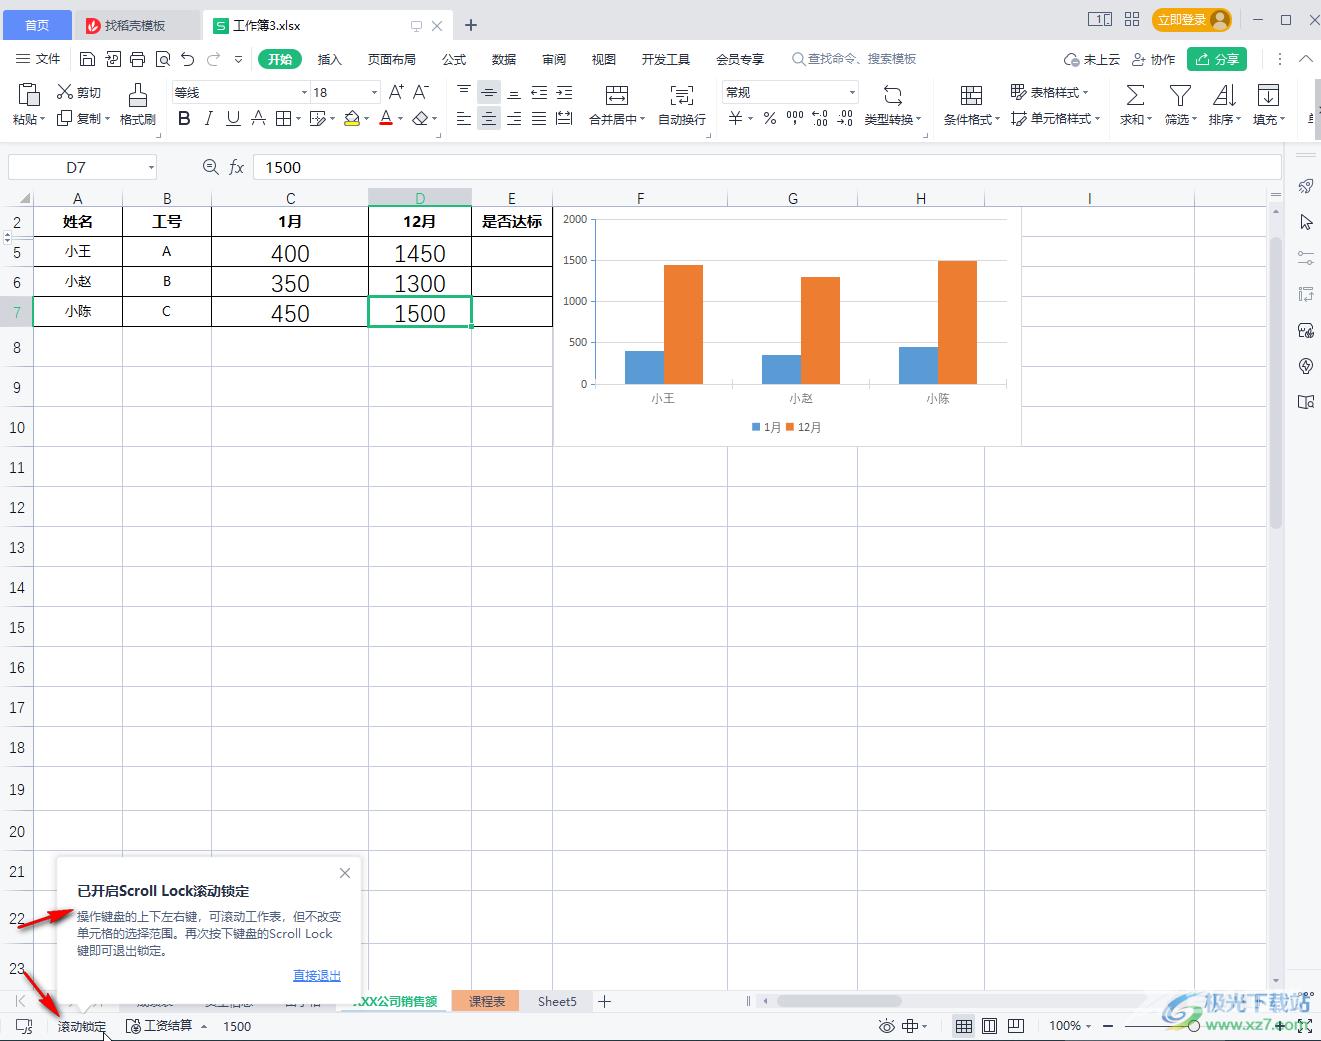
Task: Toggle horizontal center alignment
Action: pos(489,119)
